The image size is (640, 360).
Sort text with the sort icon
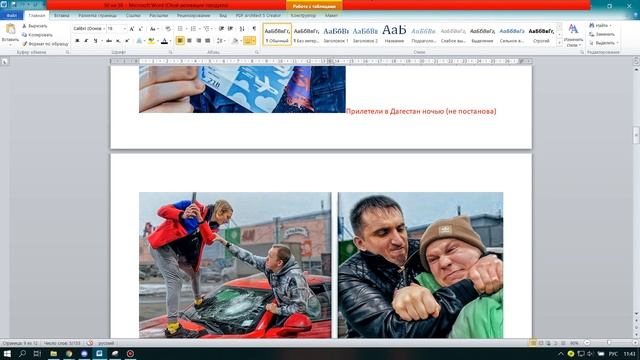coord(242,29)
